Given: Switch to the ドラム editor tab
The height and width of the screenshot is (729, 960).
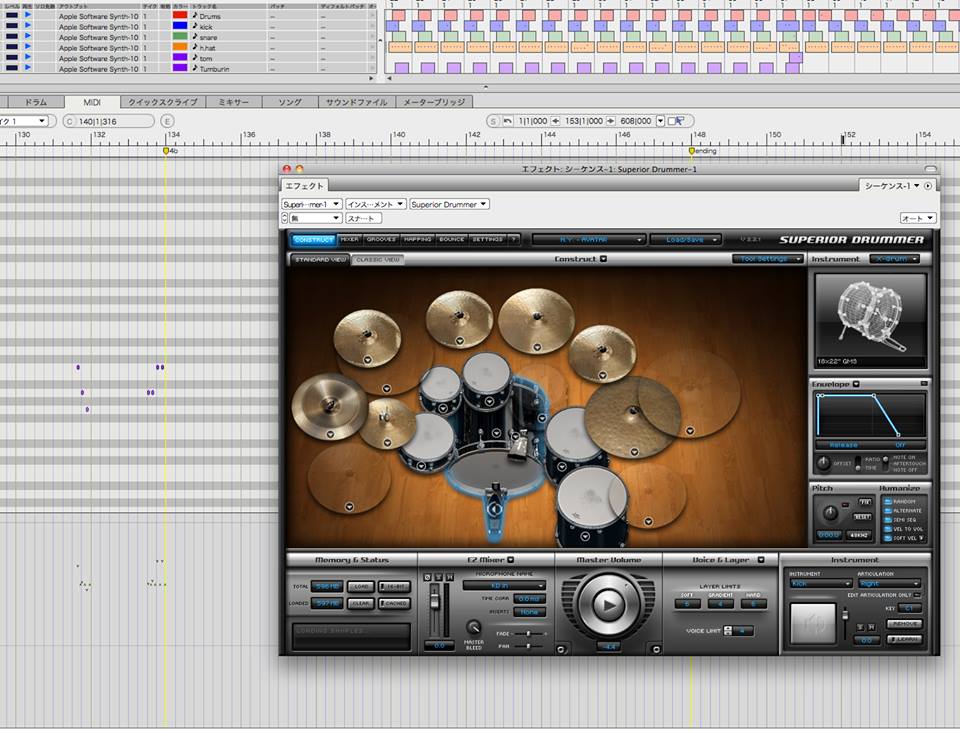Looking at the screenshot, I should pos(36,102).
